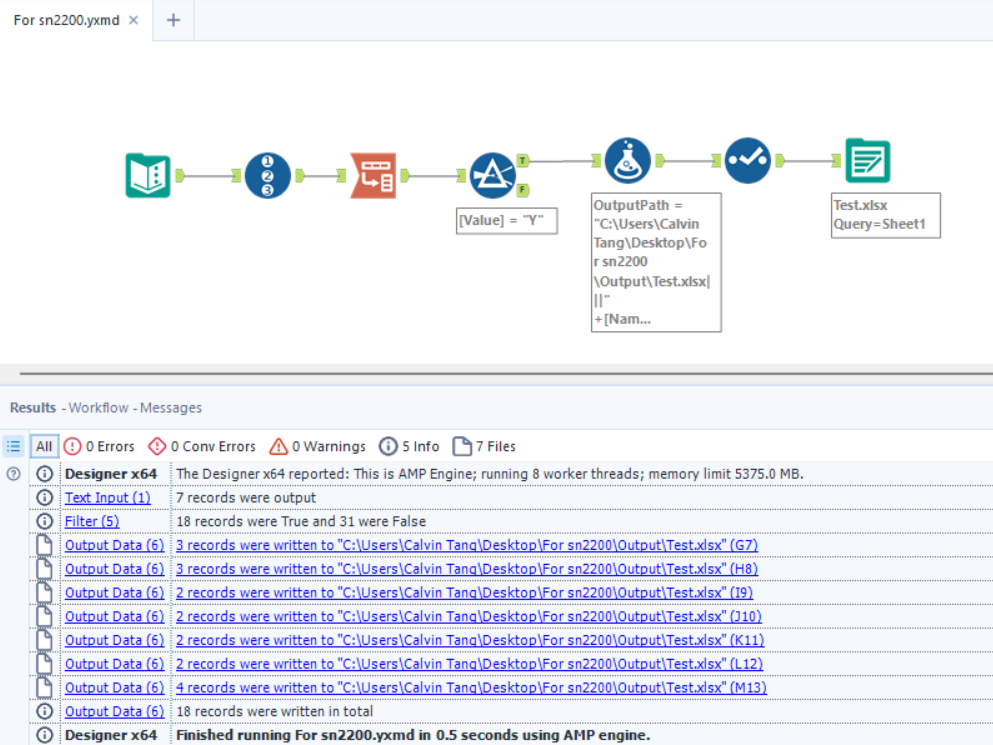Filter results to 0 Errors
This screenshot has width=993, height=745.
[x=99, y=446]
